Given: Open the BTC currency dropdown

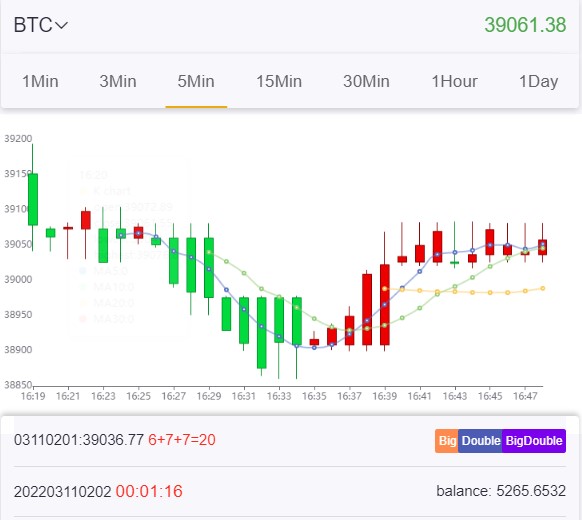Looking at the screenshot, I should [41, 25].
